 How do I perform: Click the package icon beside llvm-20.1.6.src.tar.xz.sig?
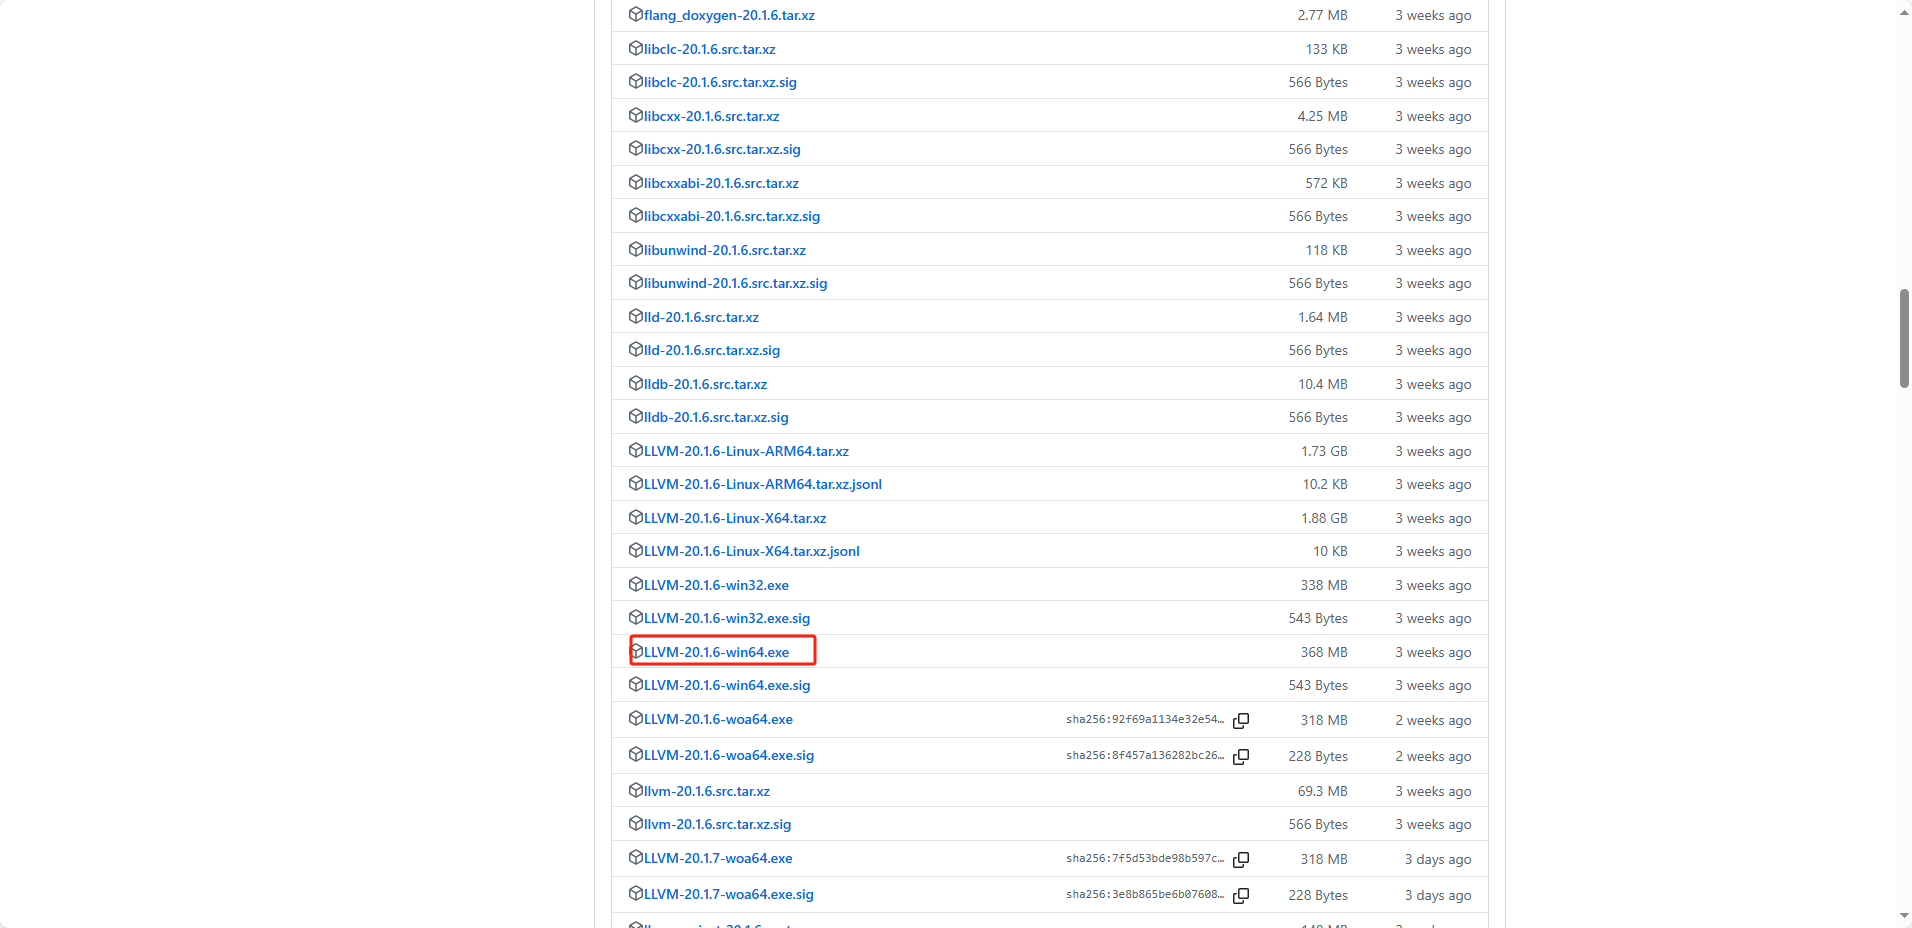[635, 823]
